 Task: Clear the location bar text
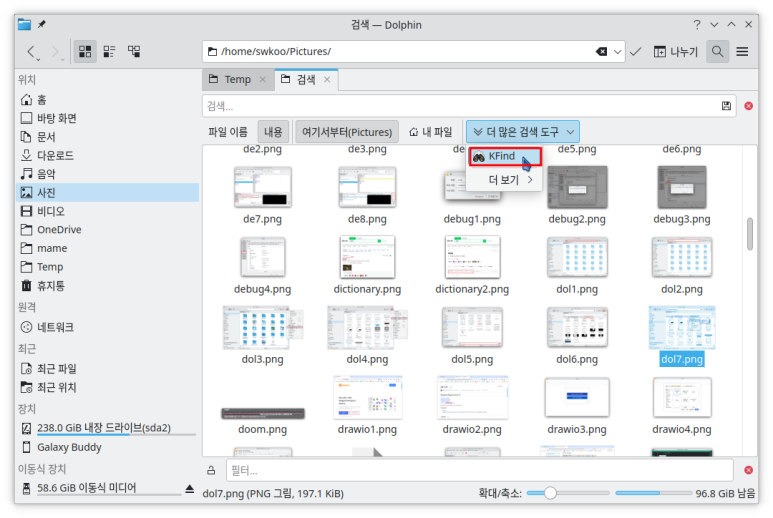coord(601,51)
